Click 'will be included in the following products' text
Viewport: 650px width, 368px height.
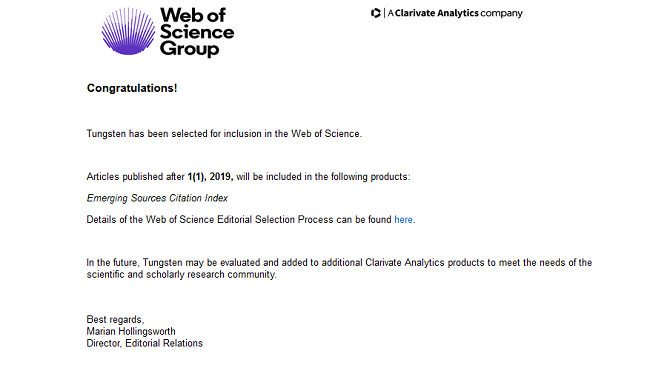tap(323, 177)
